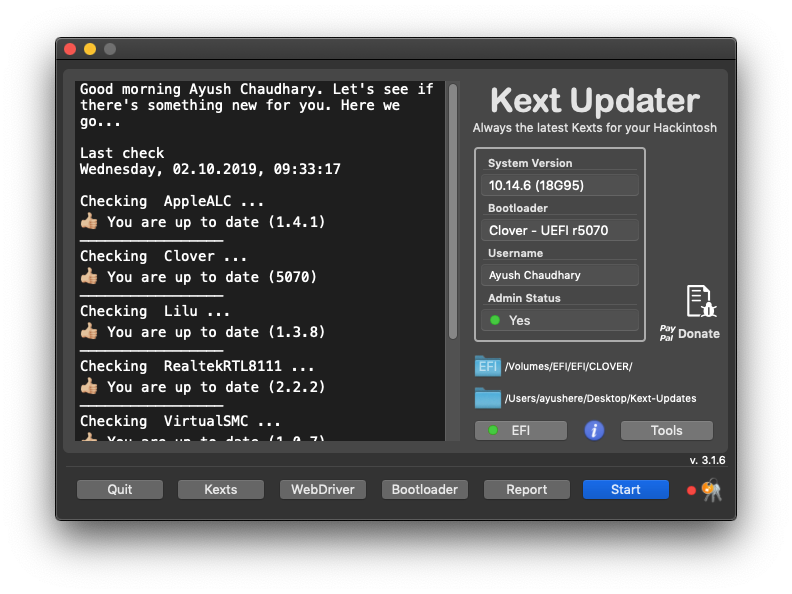Click 'You are up to date (1.4.1)' line
Viewport: 792px width, 594px height.
pos(203,222)
